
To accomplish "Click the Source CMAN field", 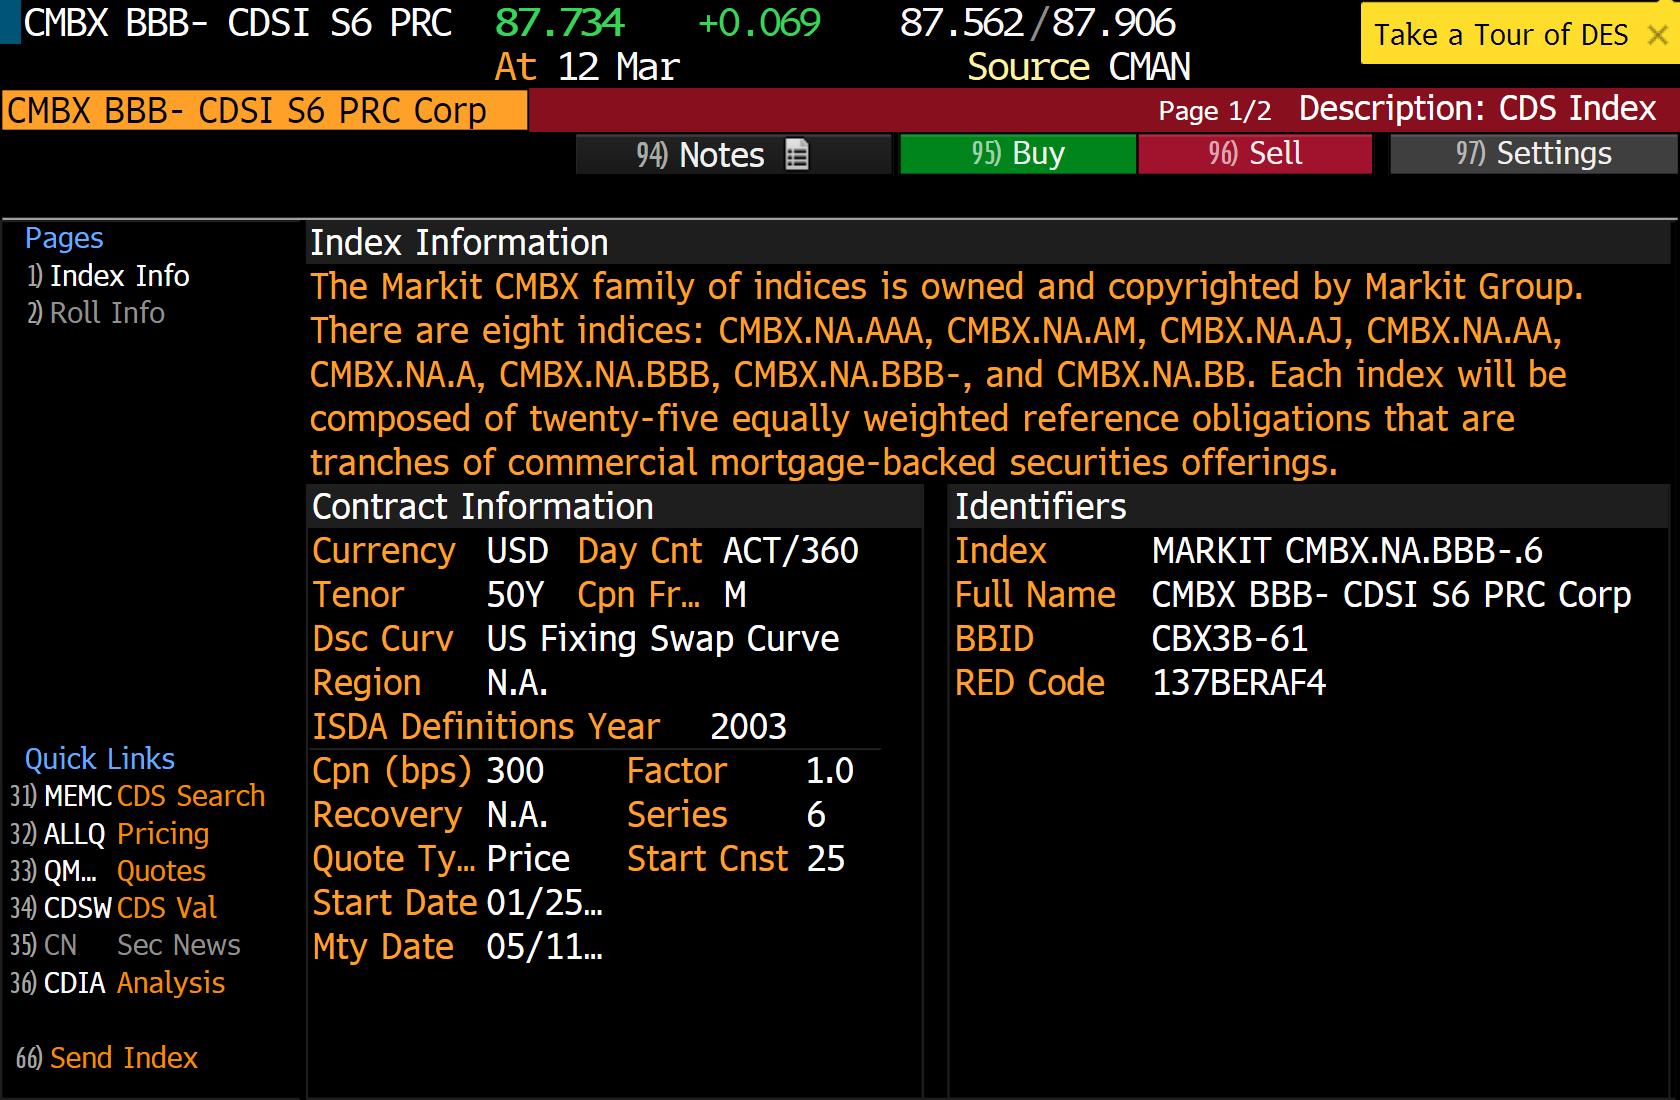I will coord(1078,67).
